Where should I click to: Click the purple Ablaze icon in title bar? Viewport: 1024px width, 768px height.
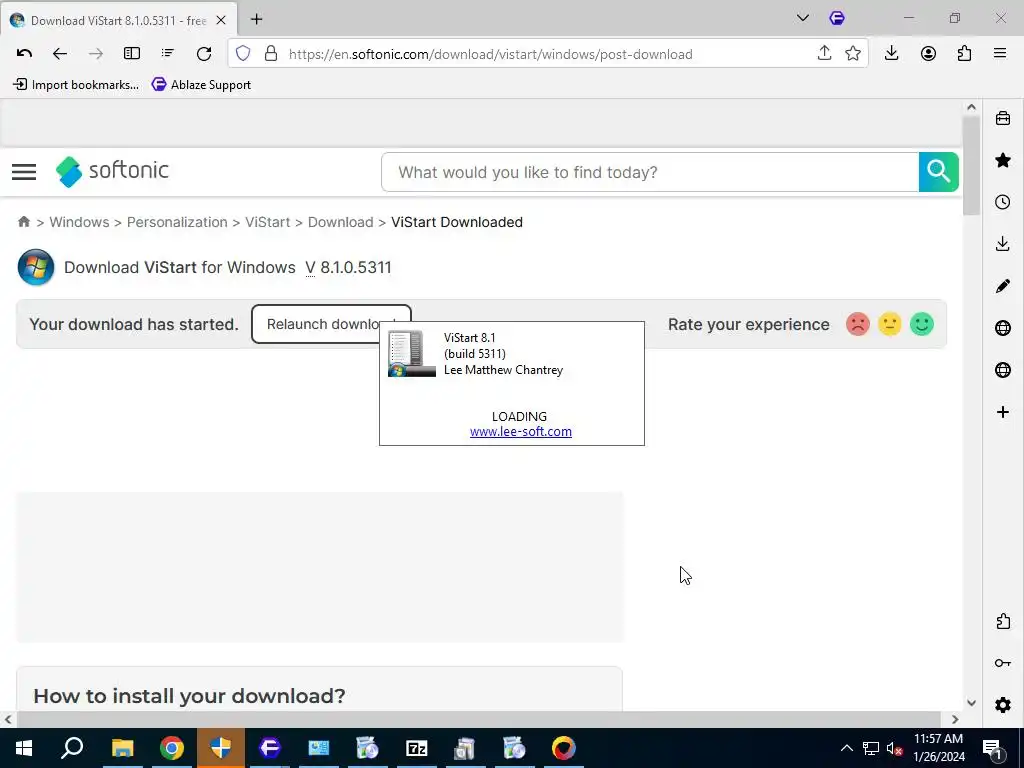point(837,18)
